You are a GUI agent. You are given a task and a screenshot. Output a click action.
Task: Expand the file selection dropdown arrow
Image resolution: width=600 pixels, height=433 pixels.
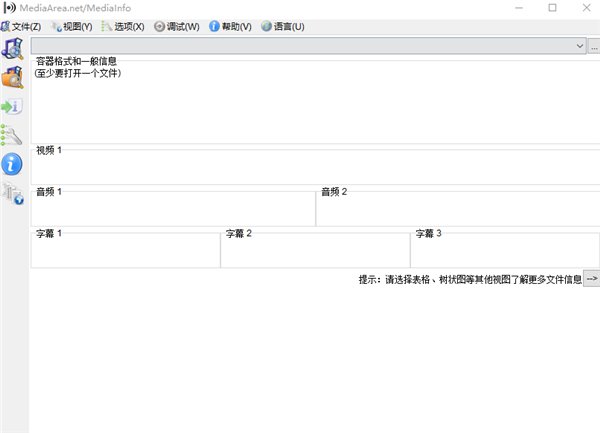pos(580,46)
